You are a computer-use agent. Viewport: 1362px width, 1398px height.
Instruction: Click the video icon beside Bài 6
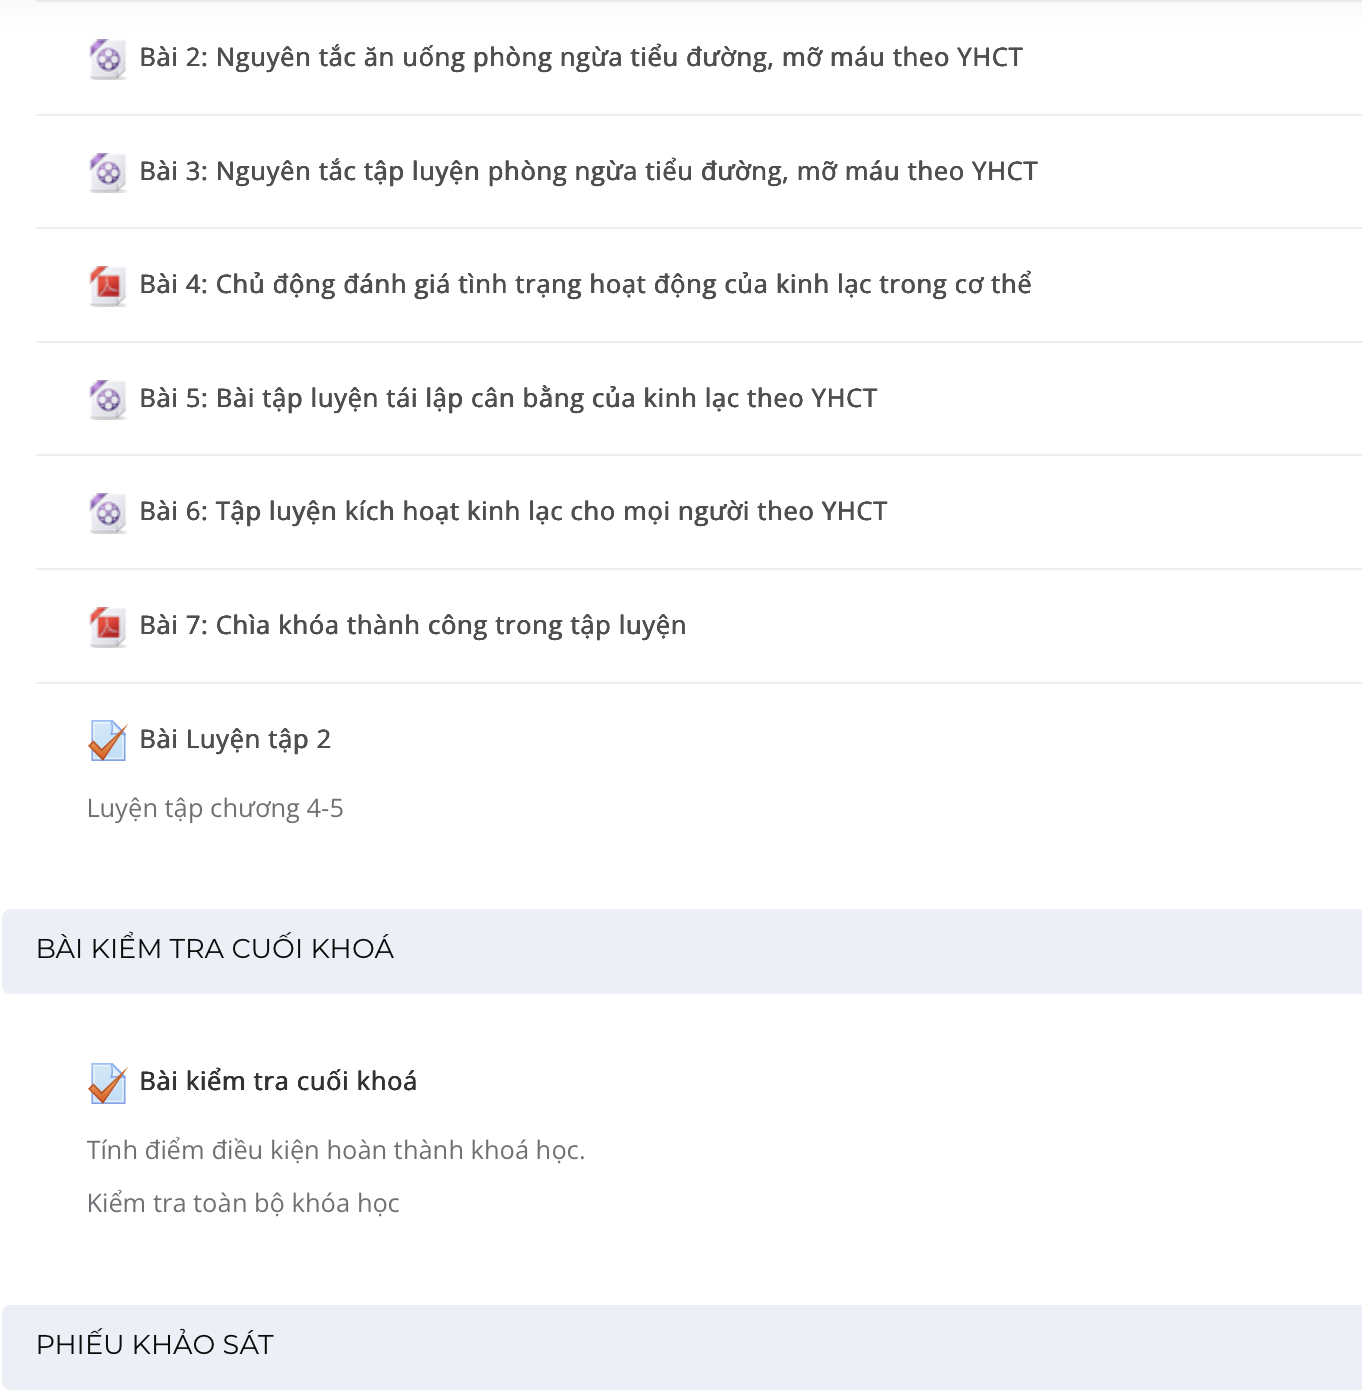coord(107,513)
